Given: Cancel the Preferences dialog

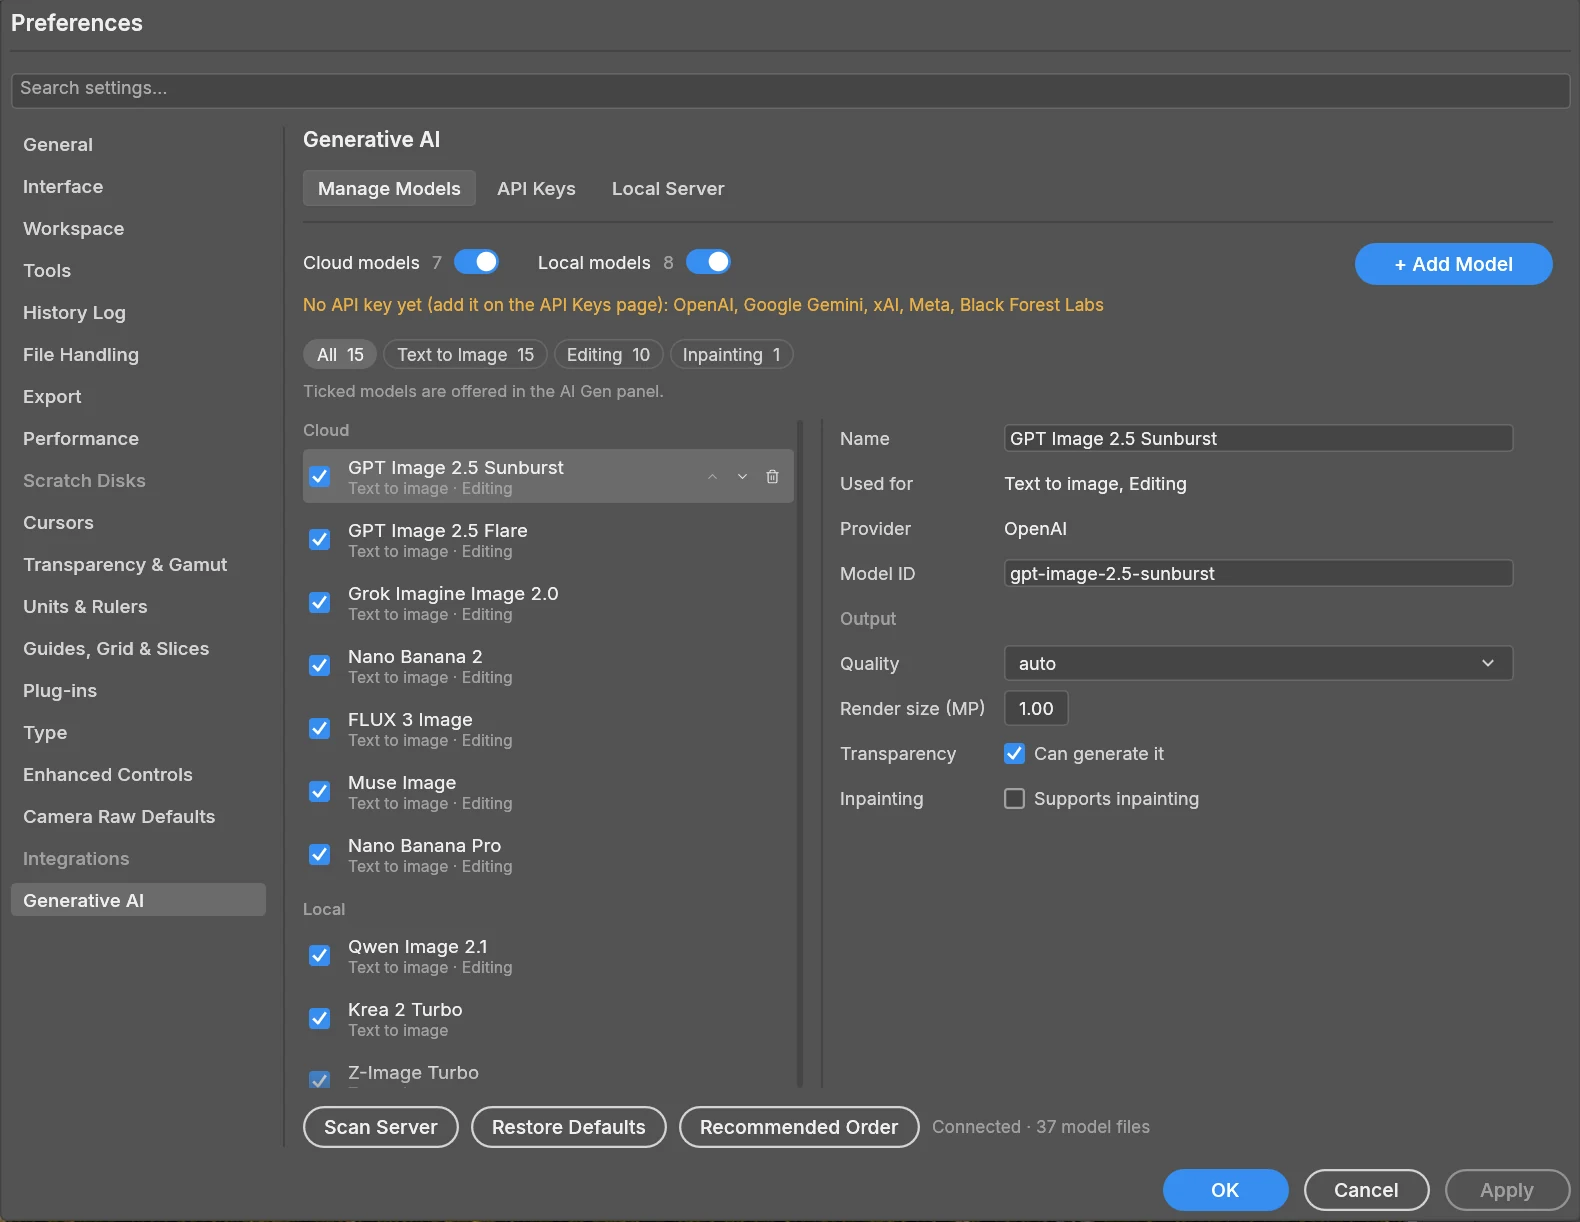Looking at the screenshot, I should point(1366,1190).
